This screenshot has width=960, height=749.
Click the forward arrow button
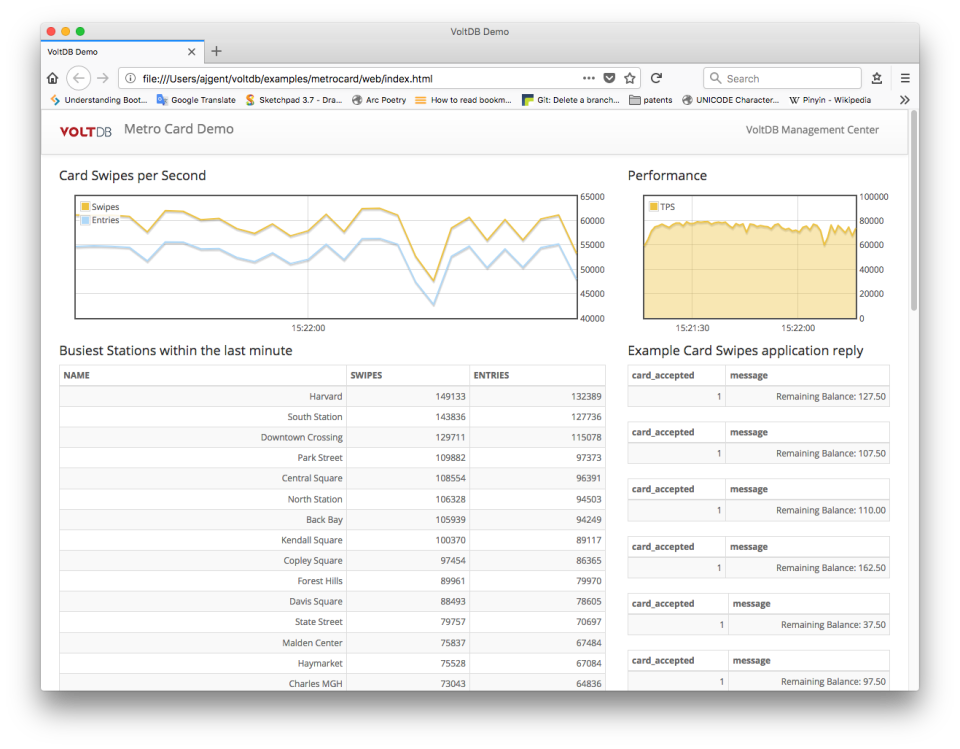103,78
